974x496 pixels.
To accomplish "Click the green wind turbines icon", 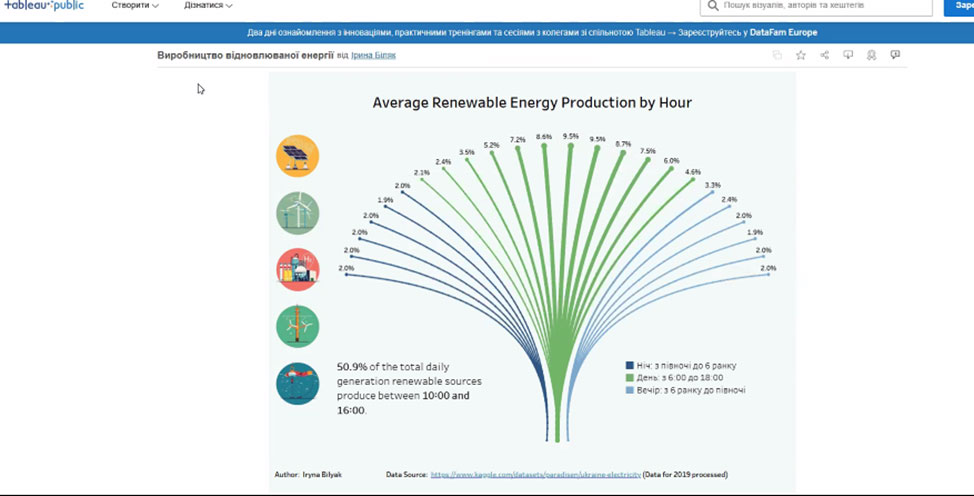I will pyautogui.click(x=297, y=212).
